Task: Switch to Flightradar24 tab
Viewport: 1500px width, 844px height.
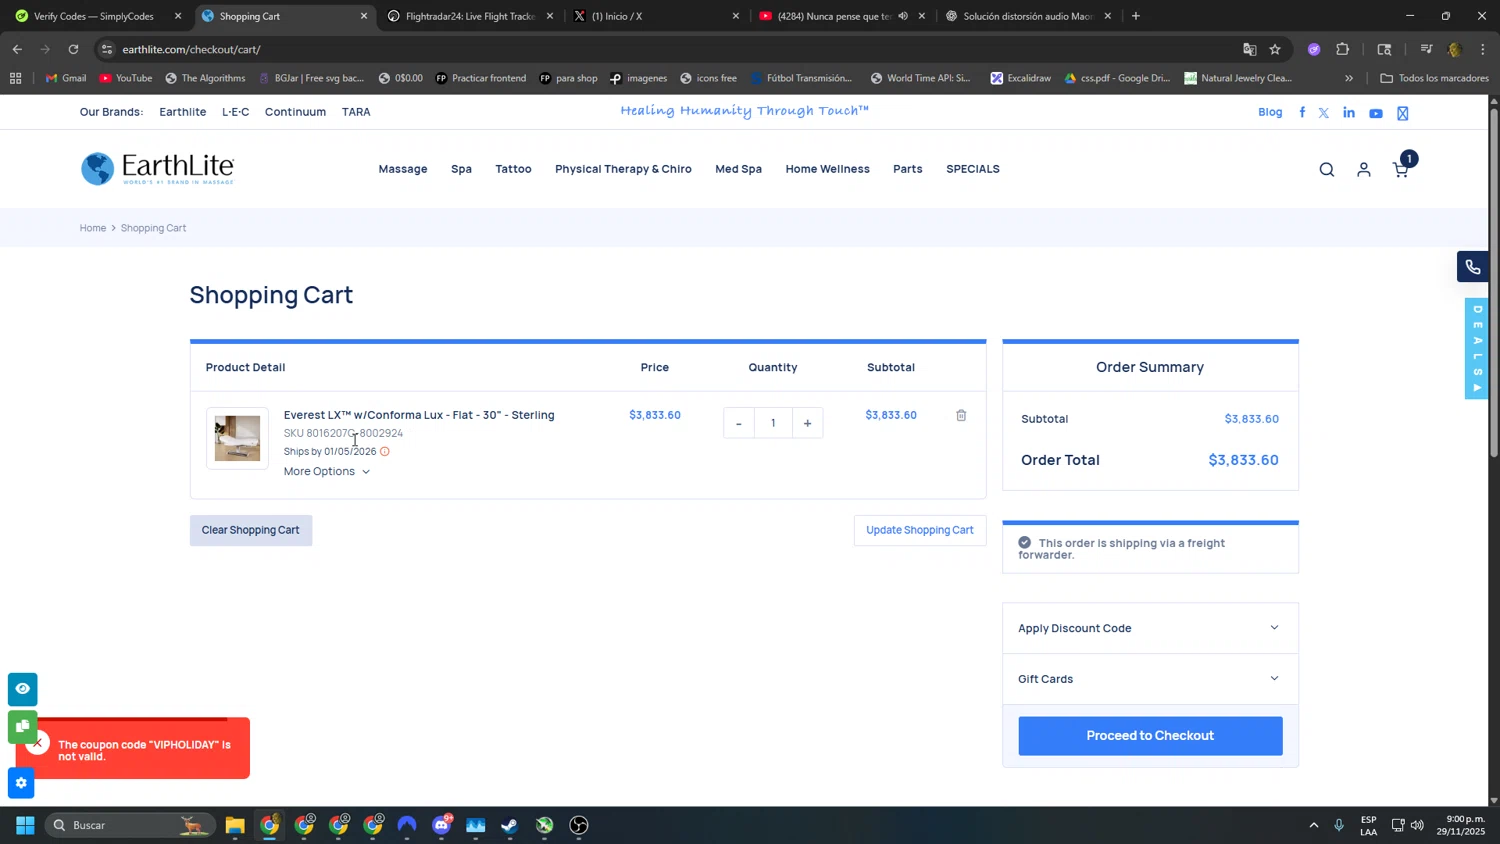Action: 470,16
